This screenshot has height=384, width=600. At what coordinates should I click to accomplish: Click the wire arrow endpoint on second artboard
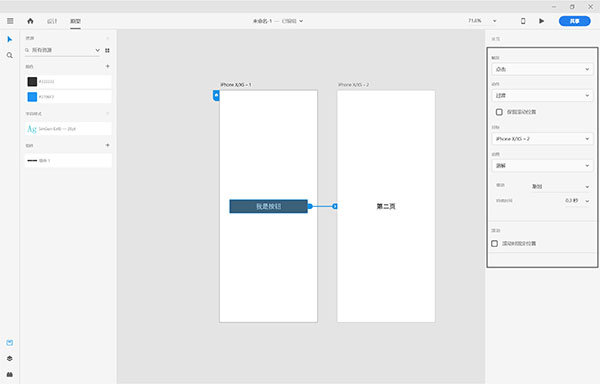coord(335,206)
